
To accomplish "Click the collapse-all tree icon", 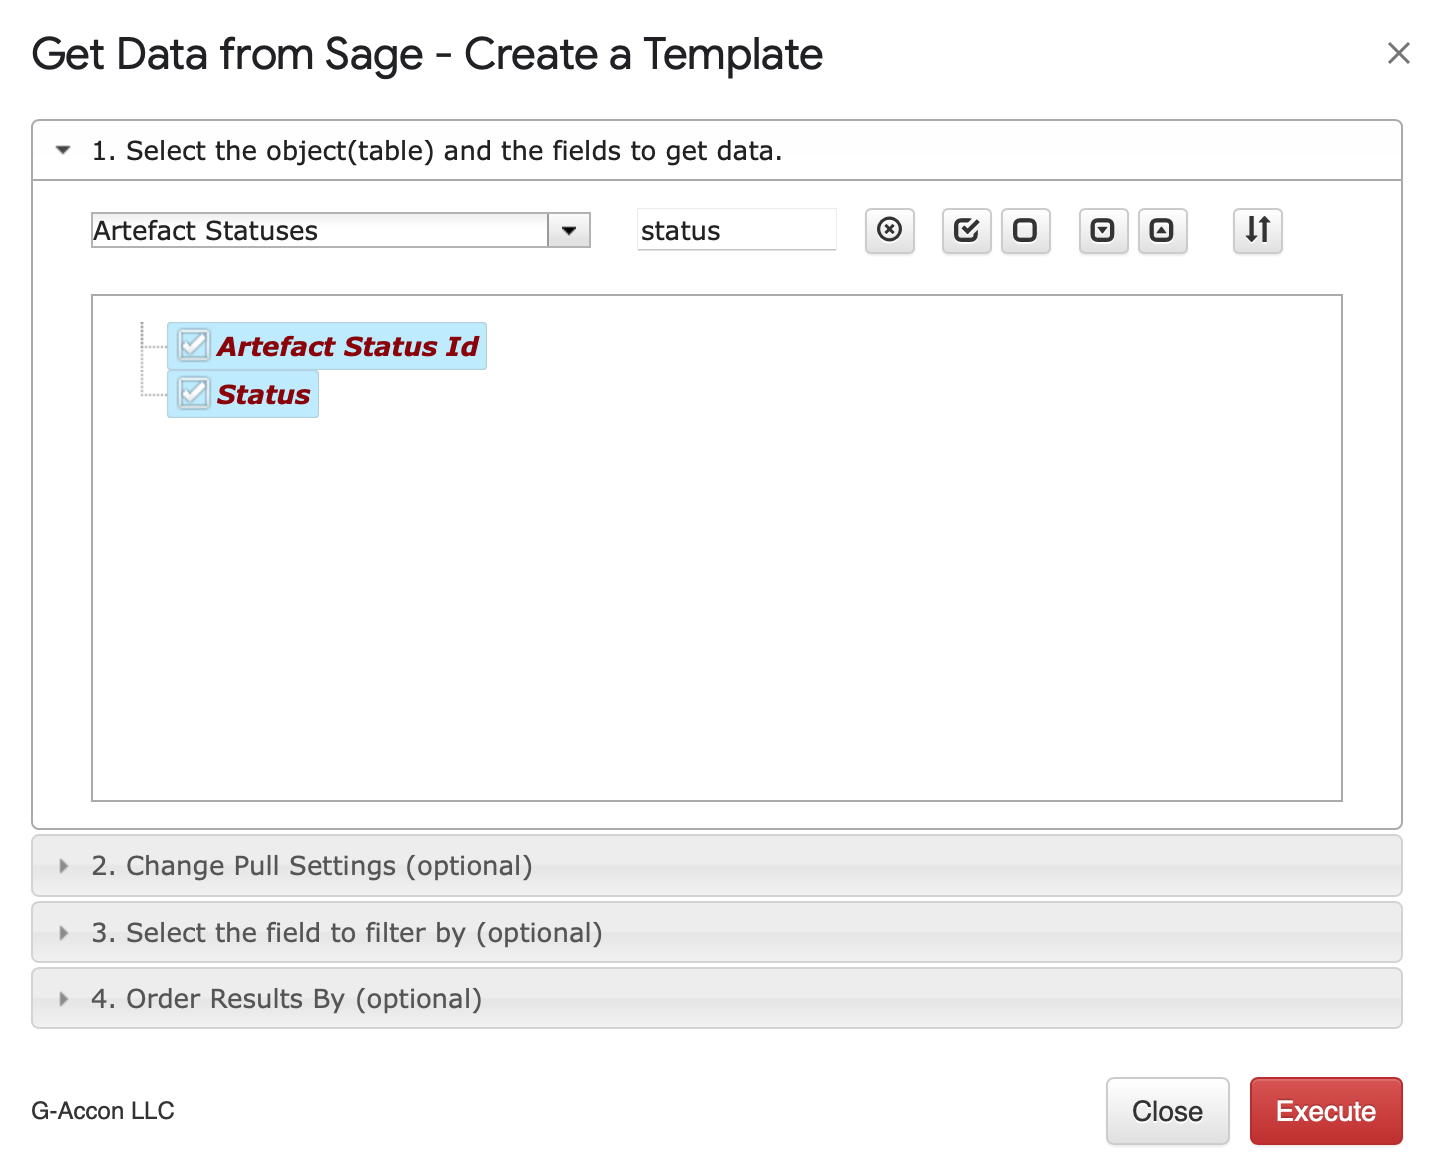I will click(x=1161, y=231).
